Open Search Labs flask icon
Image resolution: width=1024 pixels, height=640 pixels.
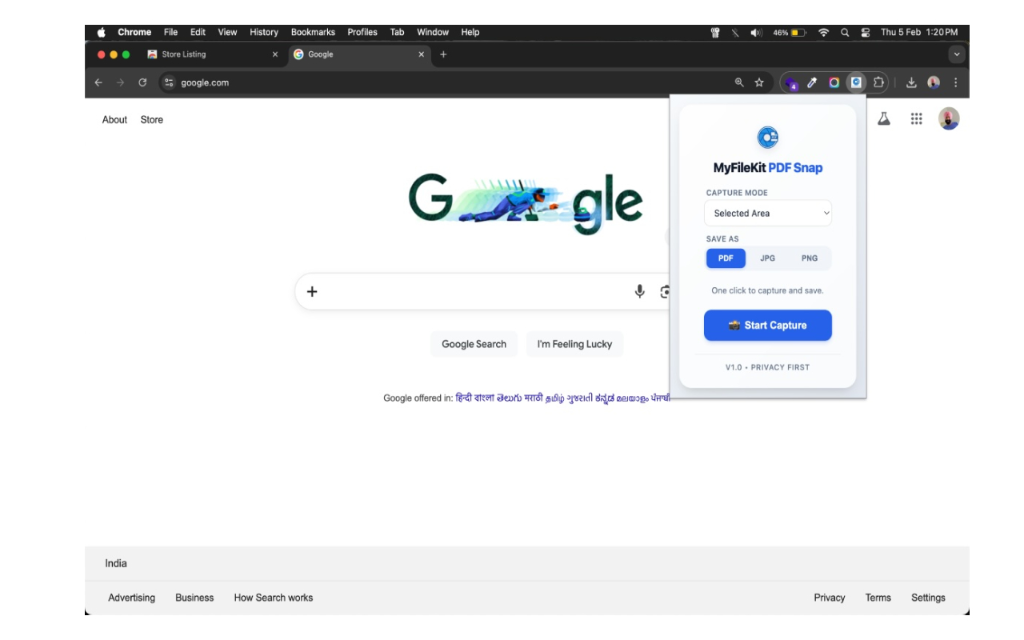click(x=884, y=119)
